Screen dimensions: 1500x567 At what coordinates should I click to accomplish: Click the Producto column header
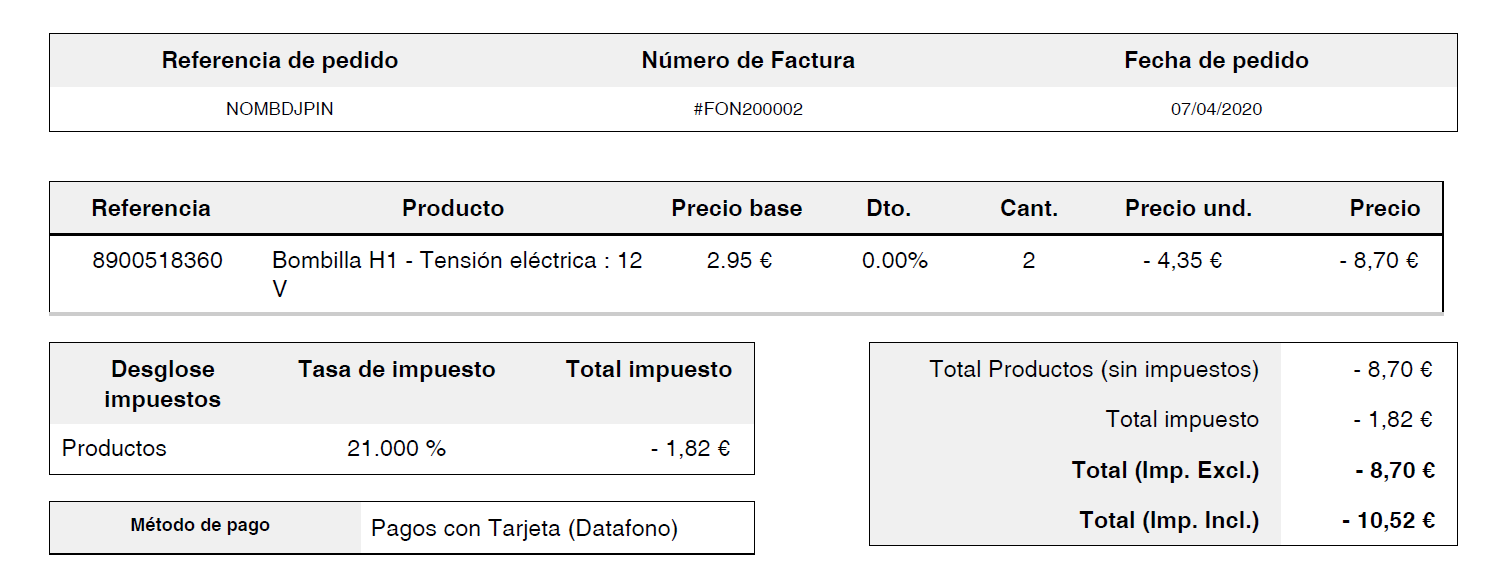(453, 208)
